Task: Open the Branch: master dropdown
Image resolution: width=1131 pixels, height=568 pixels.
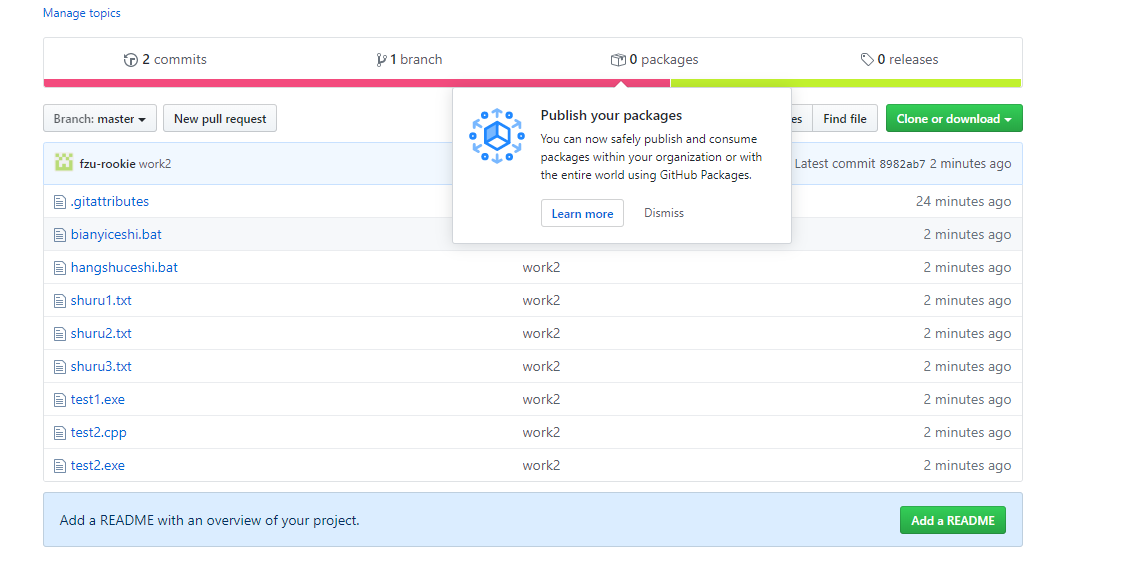Action: point(100,119)
